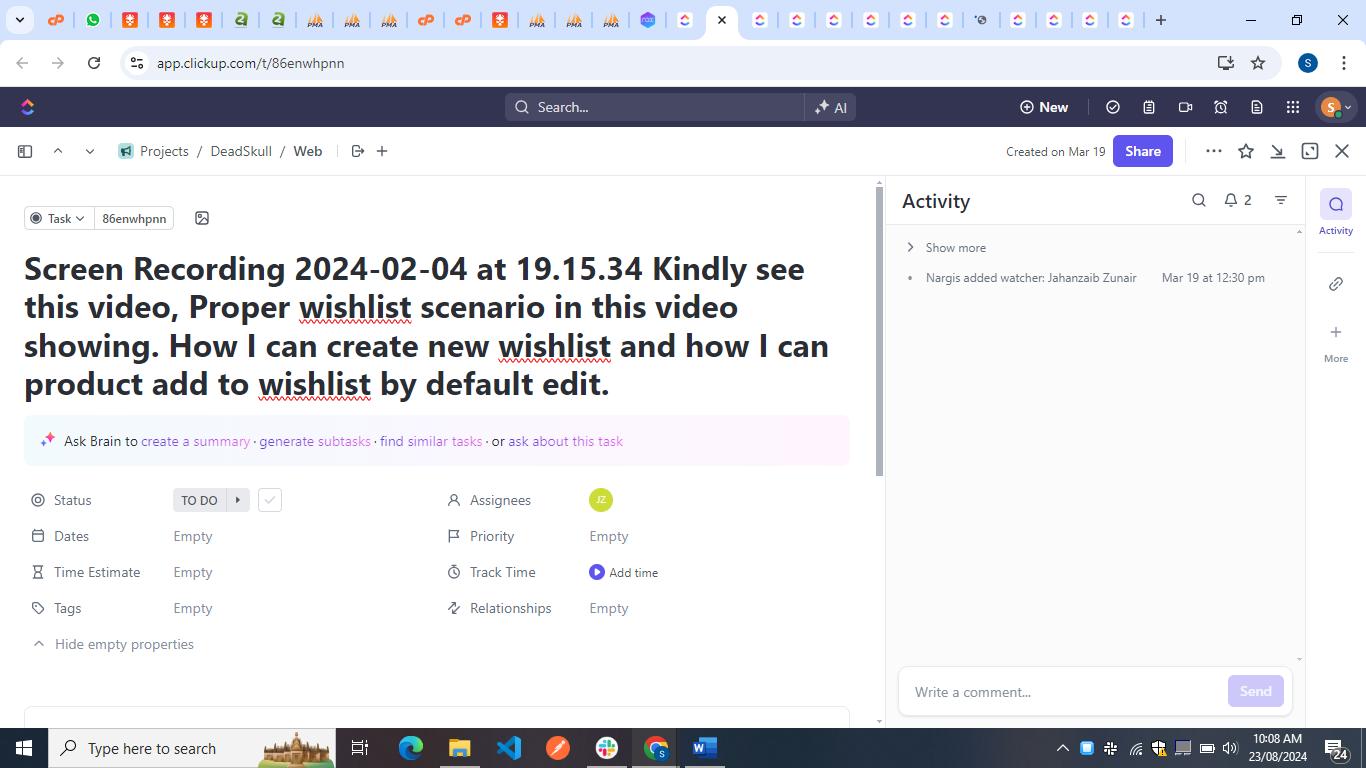Search activity with magnifier icon
Viewport: 1366px width, 768px height.
(1199, 200)
